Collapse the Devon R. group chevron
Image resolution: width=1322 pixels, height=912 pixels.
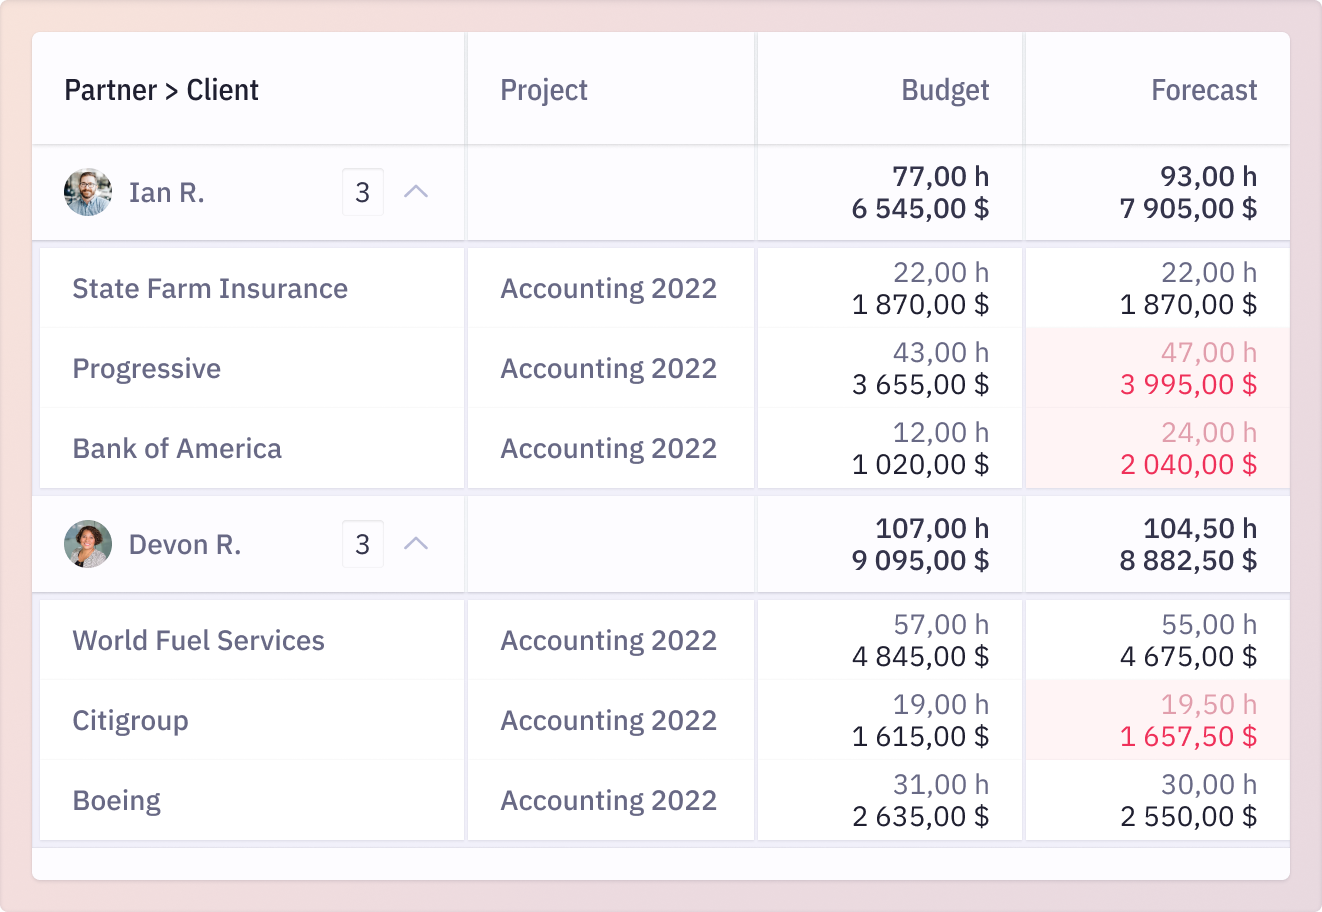click(x=416, y=544)
